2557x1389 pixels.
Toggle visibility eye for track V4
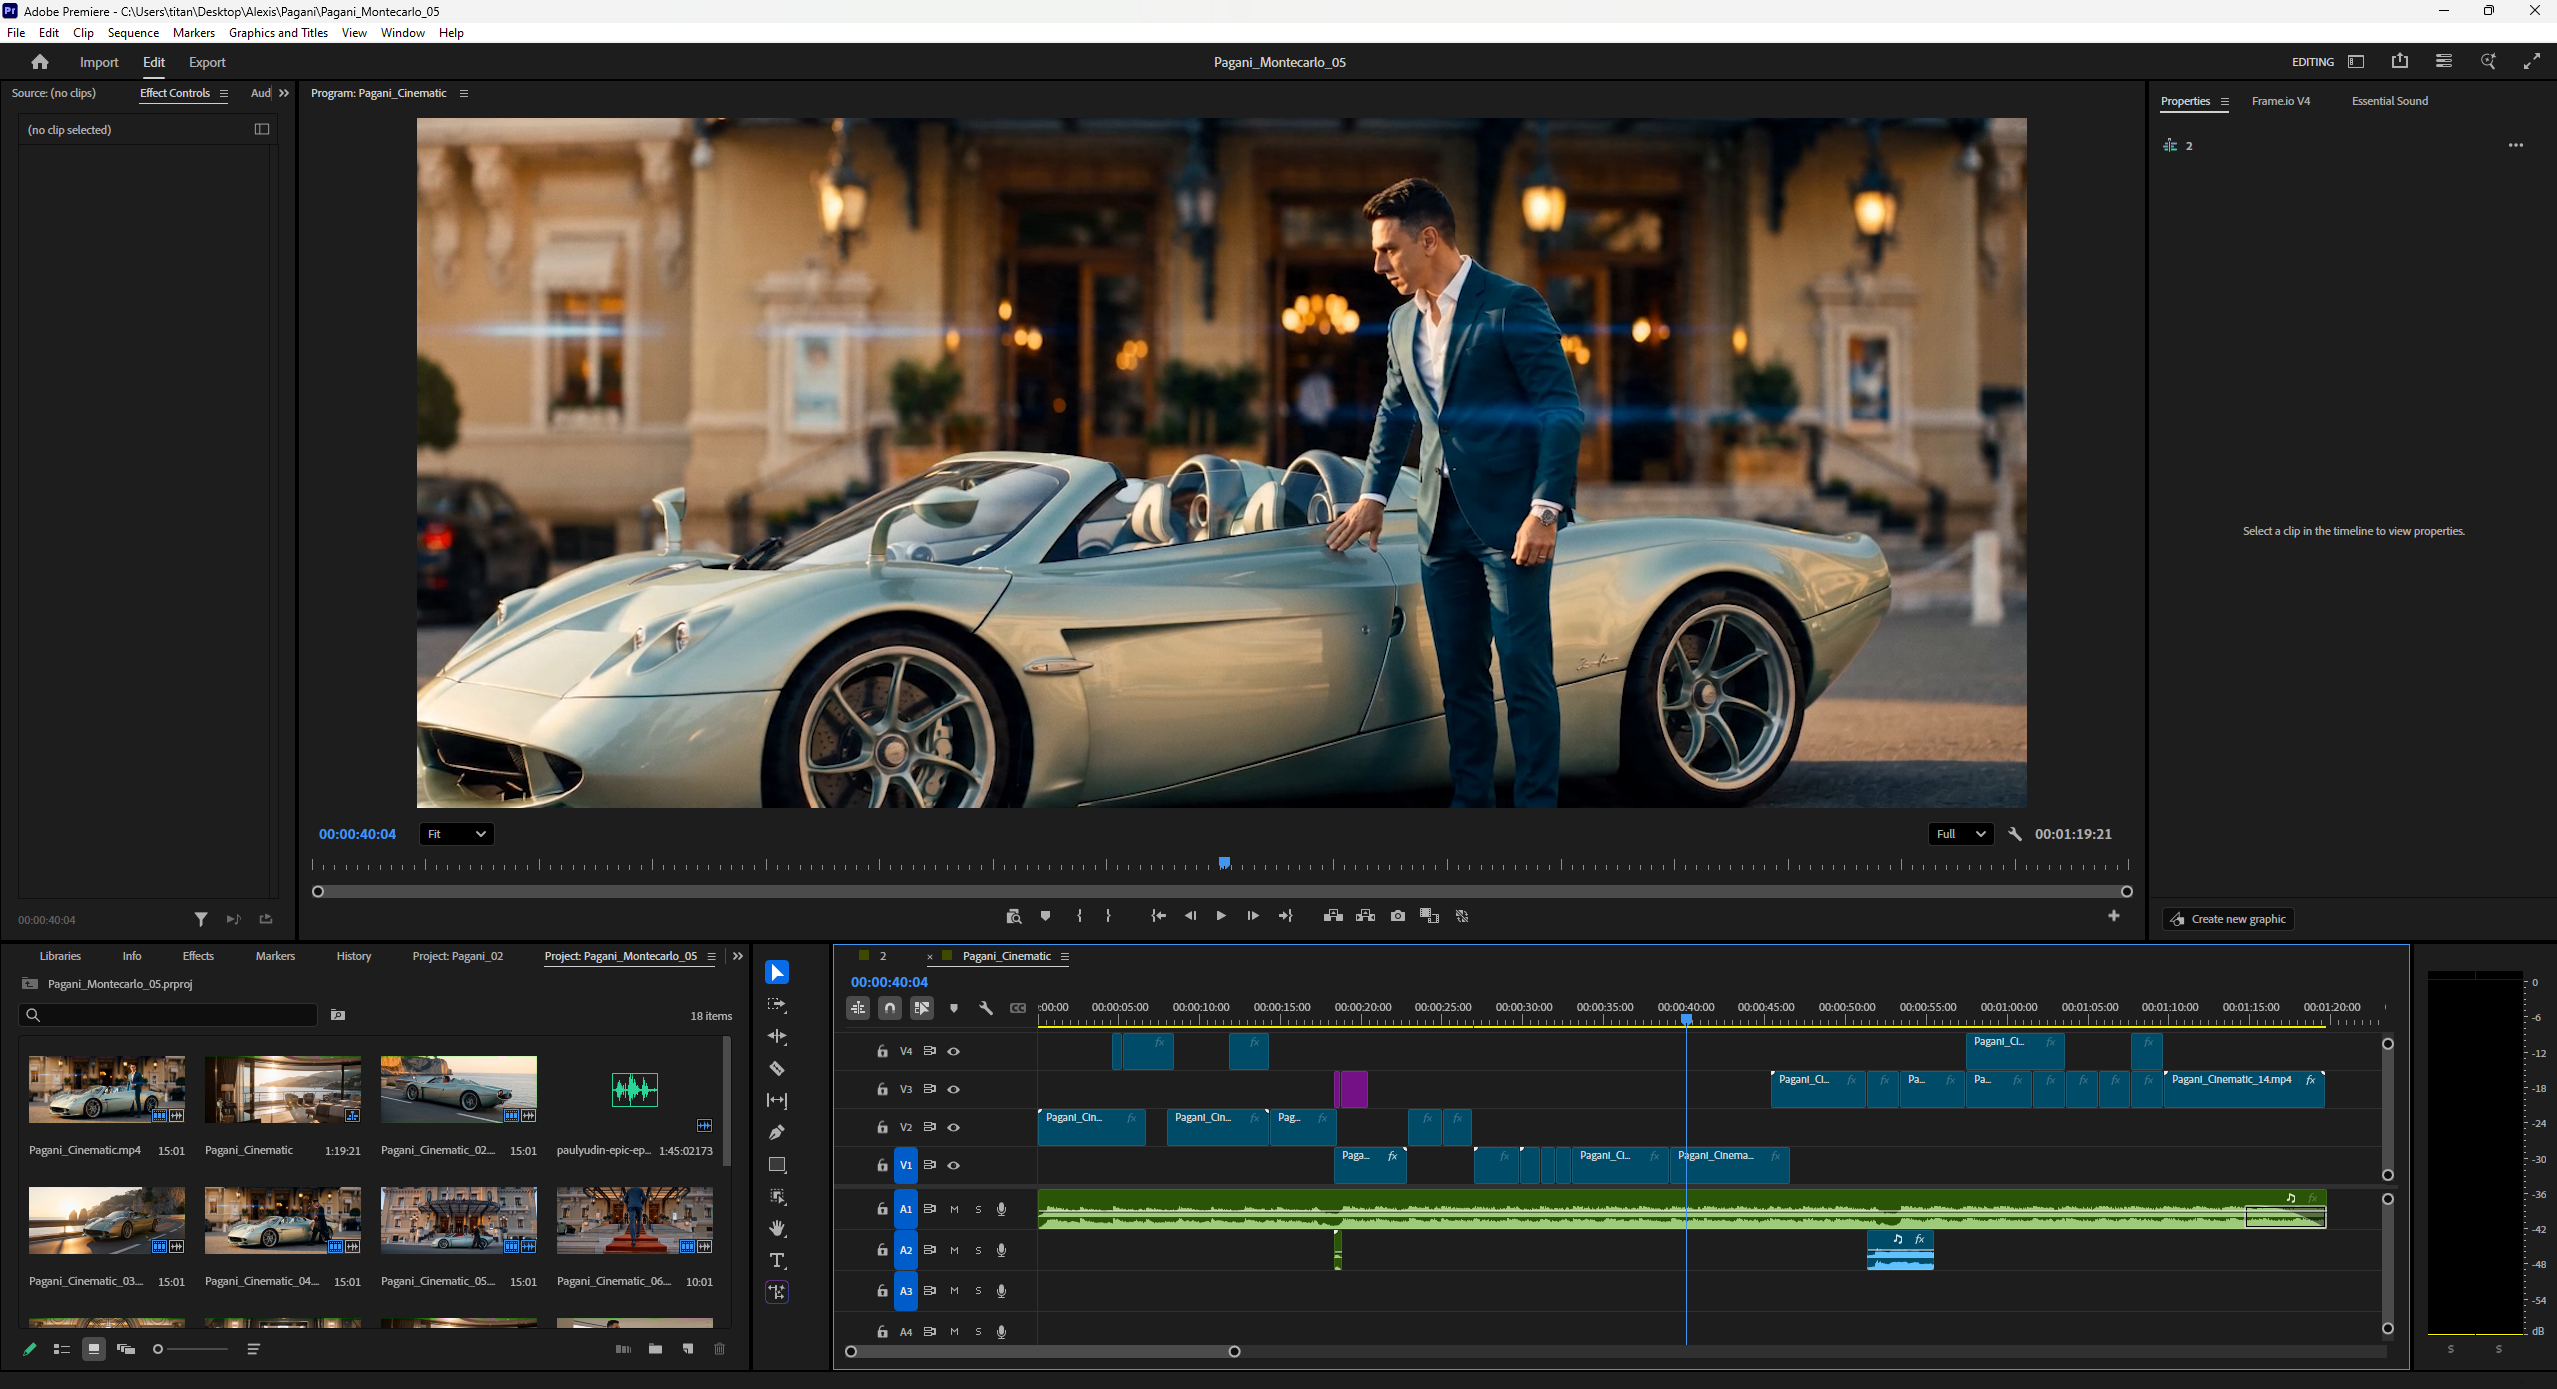point(954,1051)
